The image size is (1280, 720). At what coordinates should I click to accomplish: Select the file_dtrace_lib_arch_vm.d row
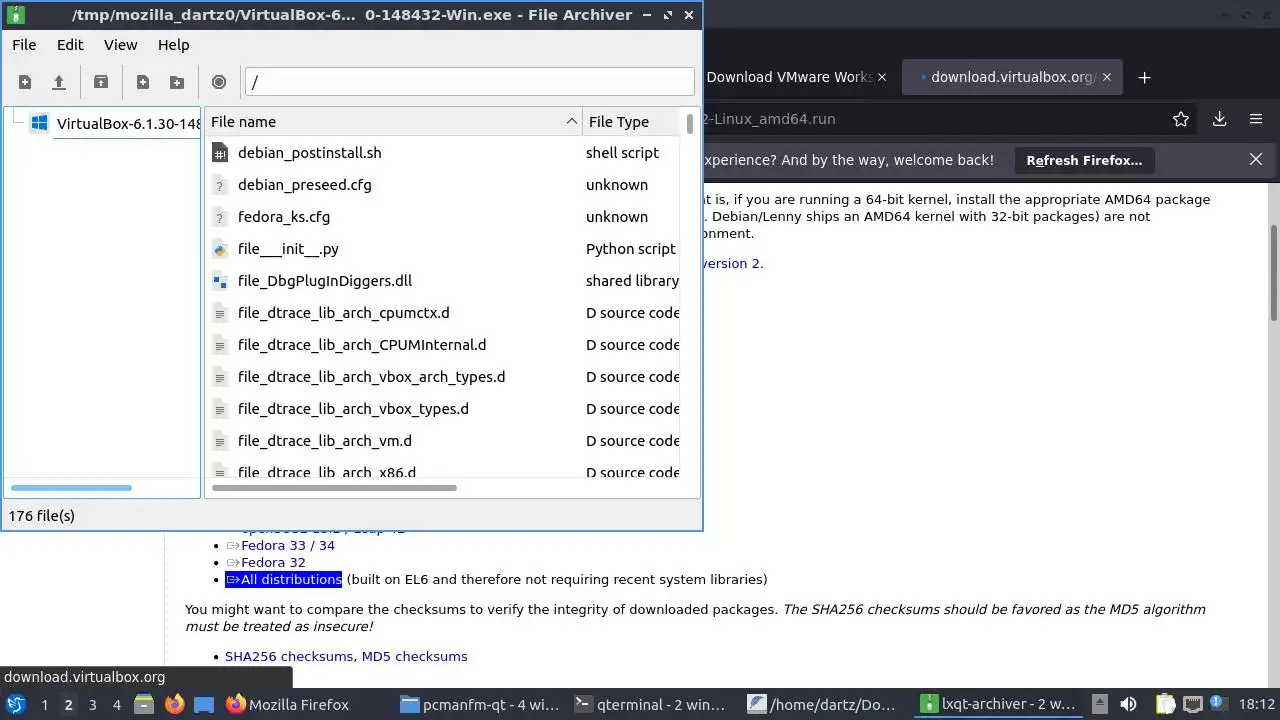pyautogui.click(x=444, y=441)
